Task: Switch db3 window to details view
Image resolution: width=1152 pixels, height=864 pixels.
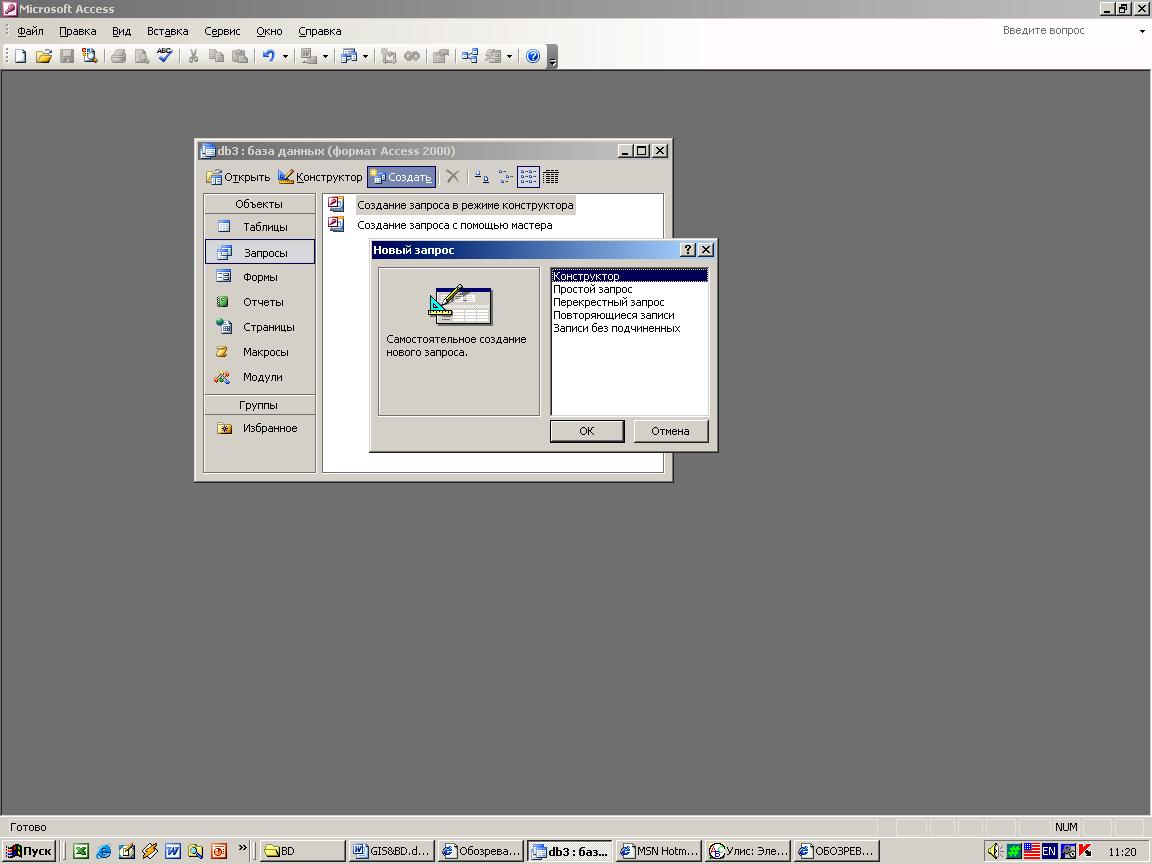Action: pyautogui.click(x=551, y=176)
